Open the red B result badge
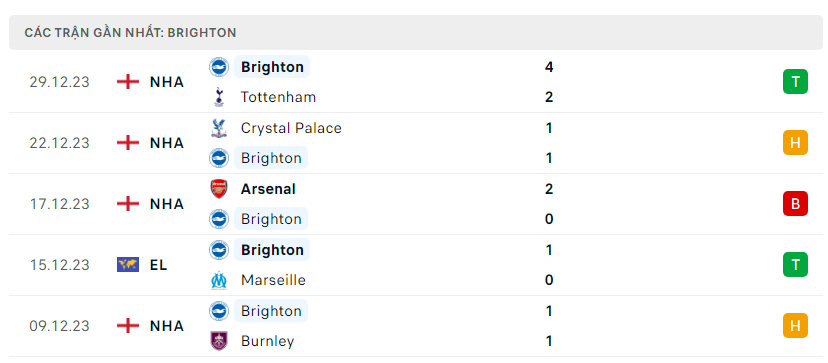Image resolution: width=828 pixels, height=363 pixels. pyautogui.click(x=795, y=204)
